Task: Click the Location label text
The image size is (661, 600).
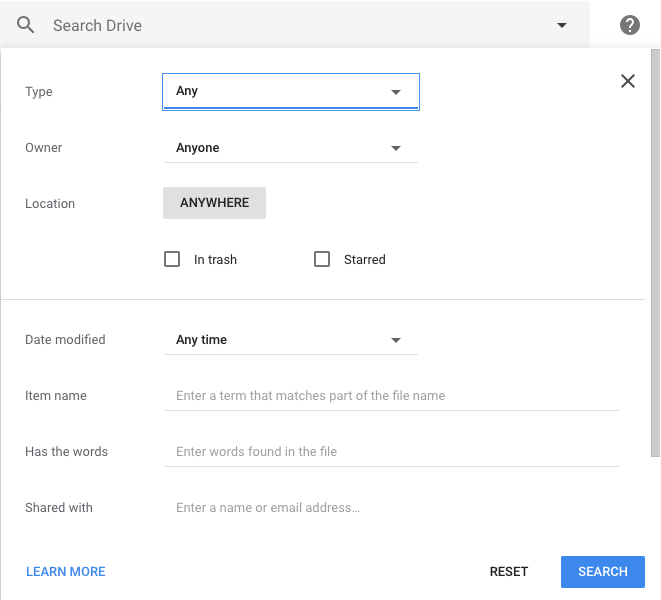Action: [50, 204]
